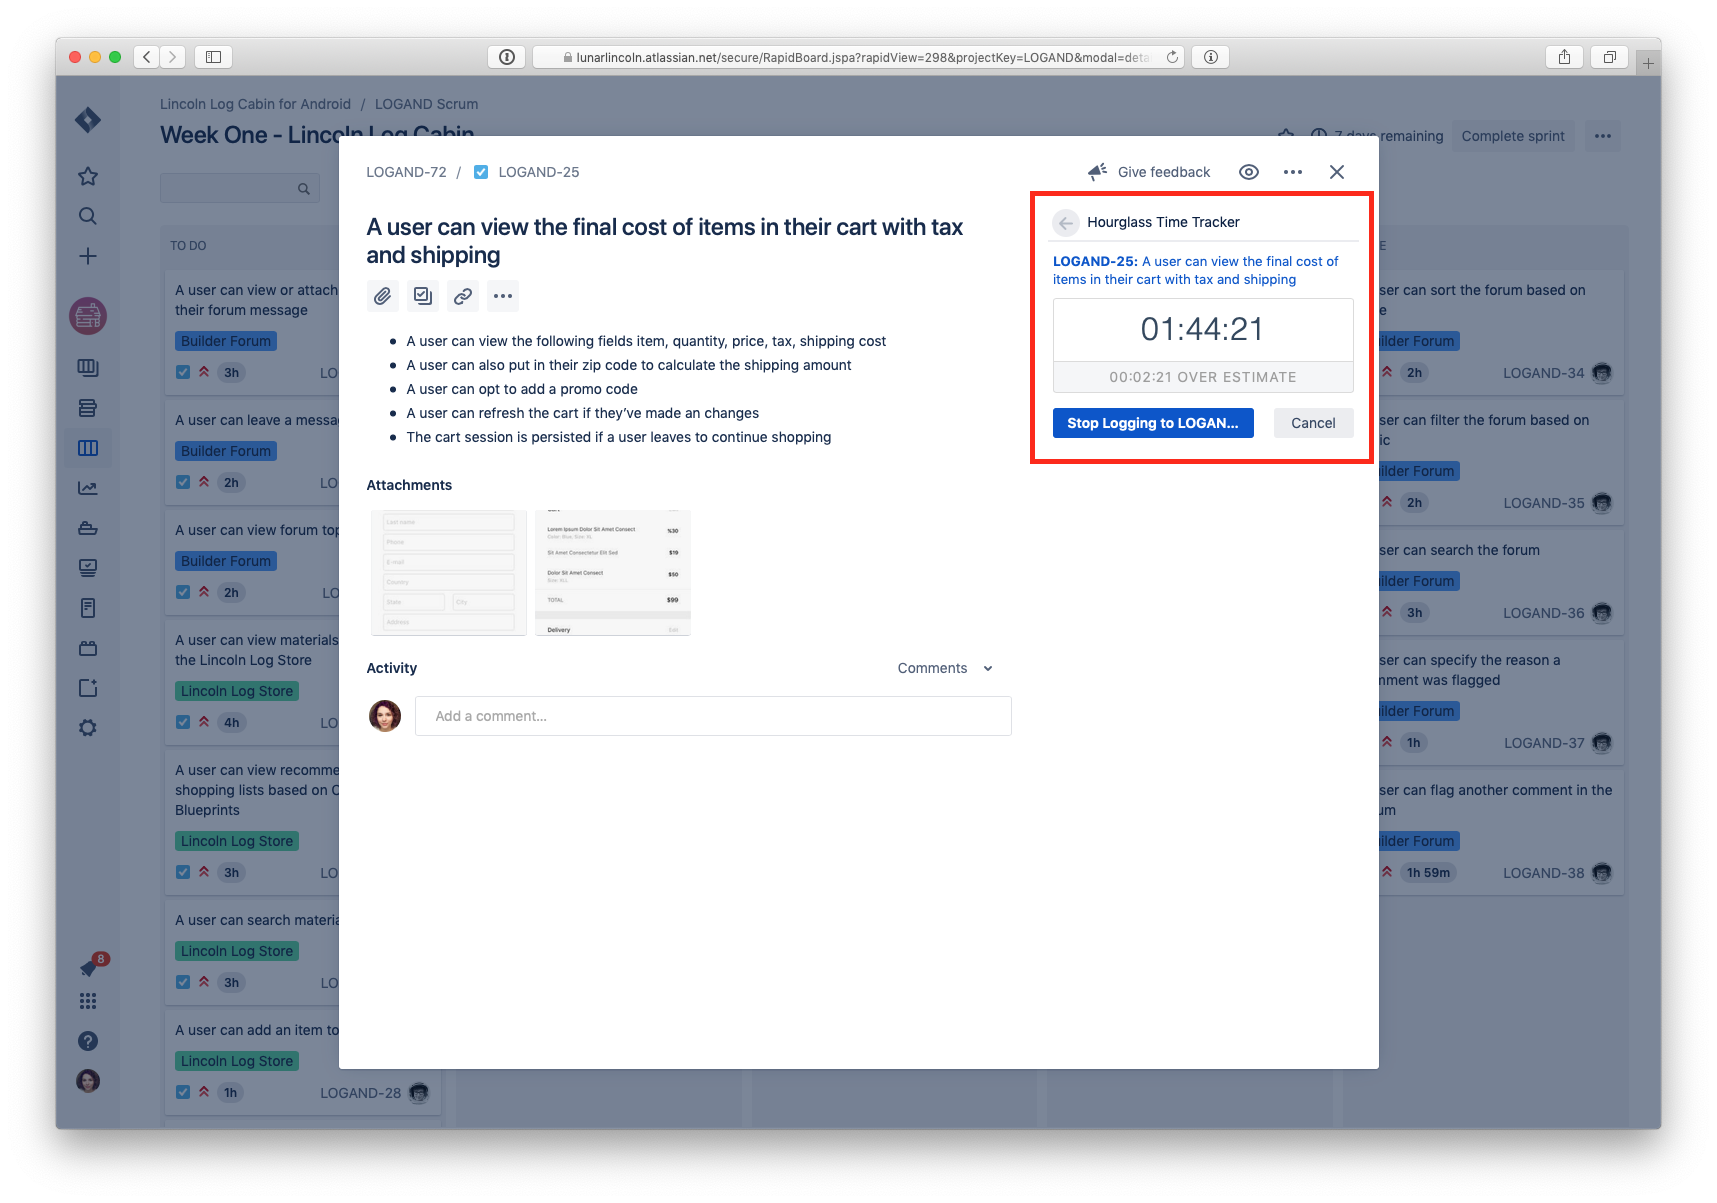Click Safari back navigation button

[147, 57]
